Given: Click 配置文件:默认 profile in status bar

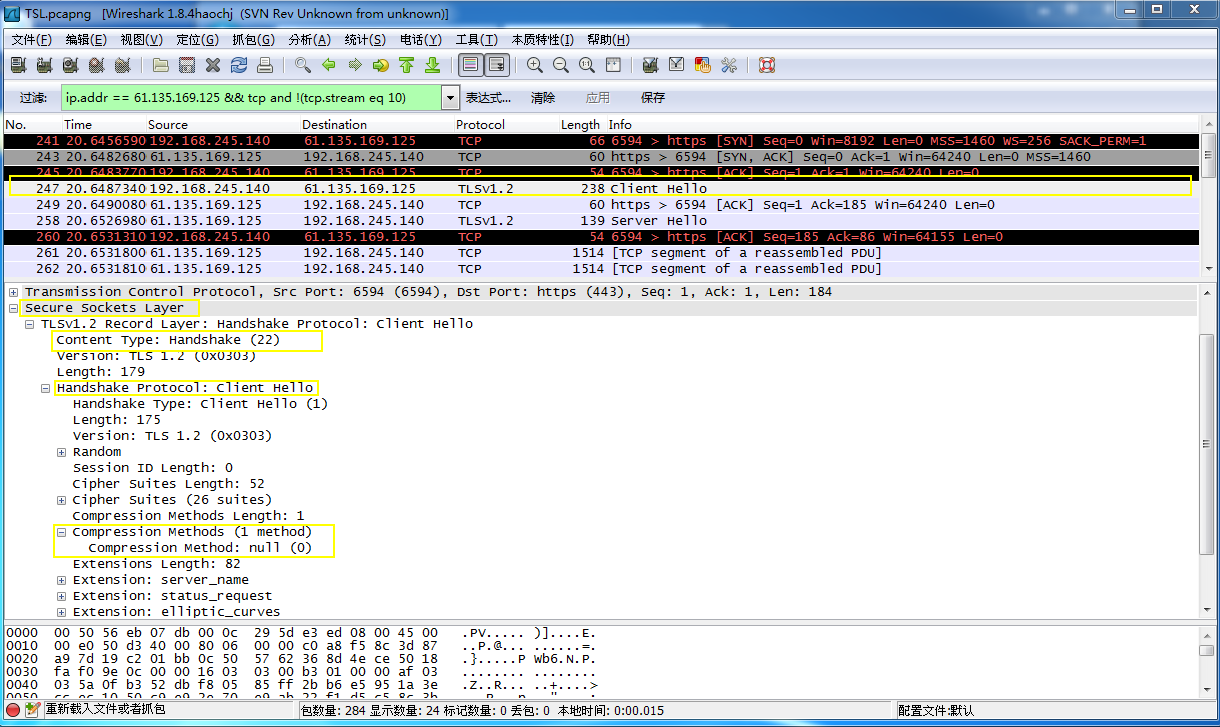Looking at the screenshot, I should pyautogui.click(x=936, y=710).
